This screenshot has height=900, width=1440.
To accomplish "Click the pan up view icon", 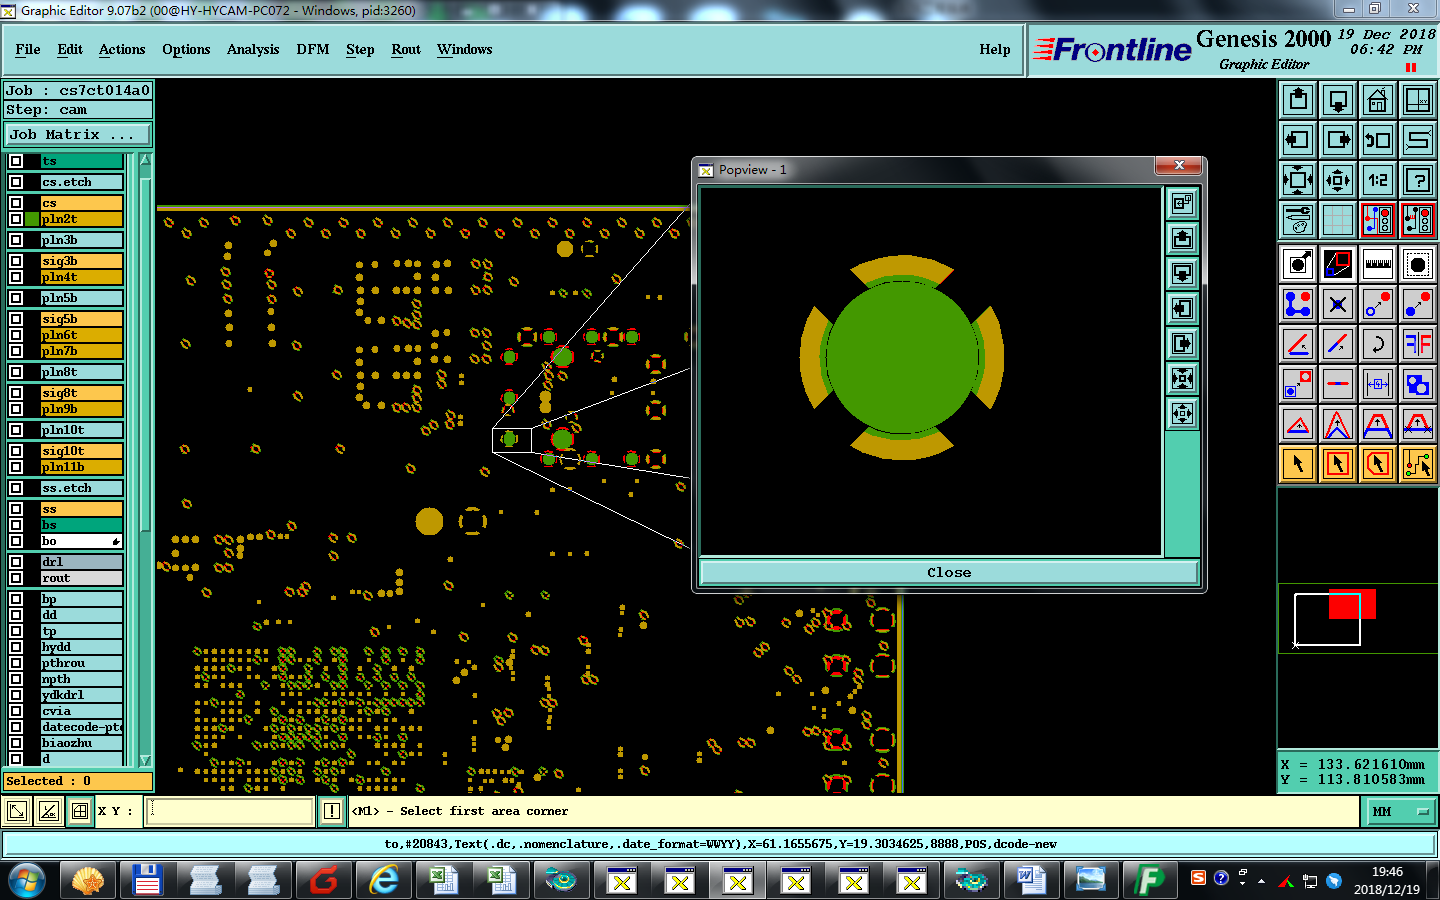I will pyautogui.click(x=1298, y=100).
